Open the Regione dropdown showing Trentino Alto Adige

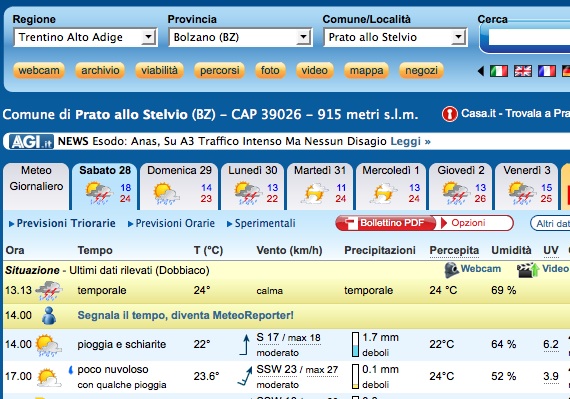[85, 37]
